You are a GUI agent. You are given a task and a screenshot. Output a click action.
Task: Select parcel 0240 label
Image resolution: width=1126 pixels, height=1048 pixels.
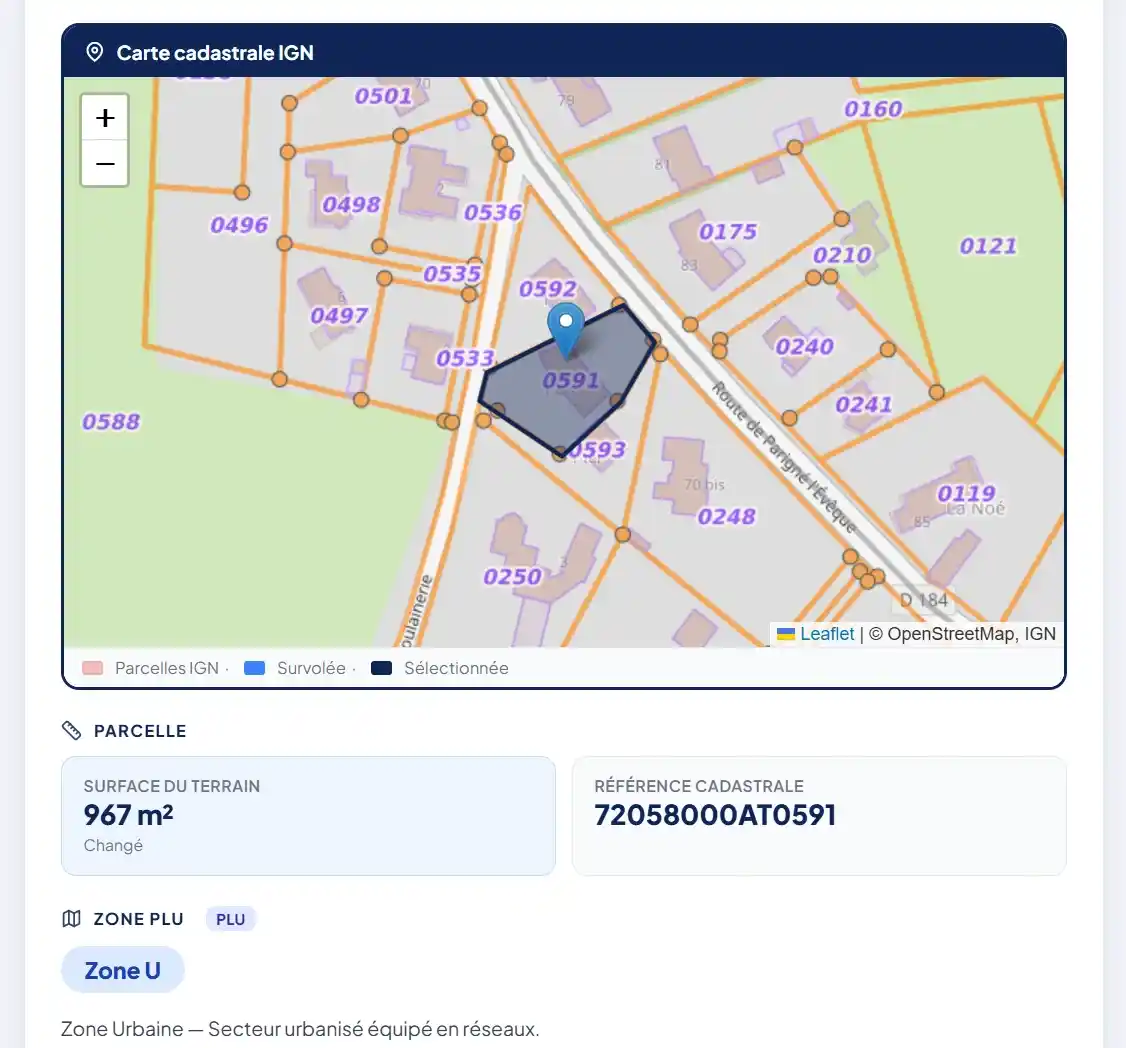pos(804,346)
